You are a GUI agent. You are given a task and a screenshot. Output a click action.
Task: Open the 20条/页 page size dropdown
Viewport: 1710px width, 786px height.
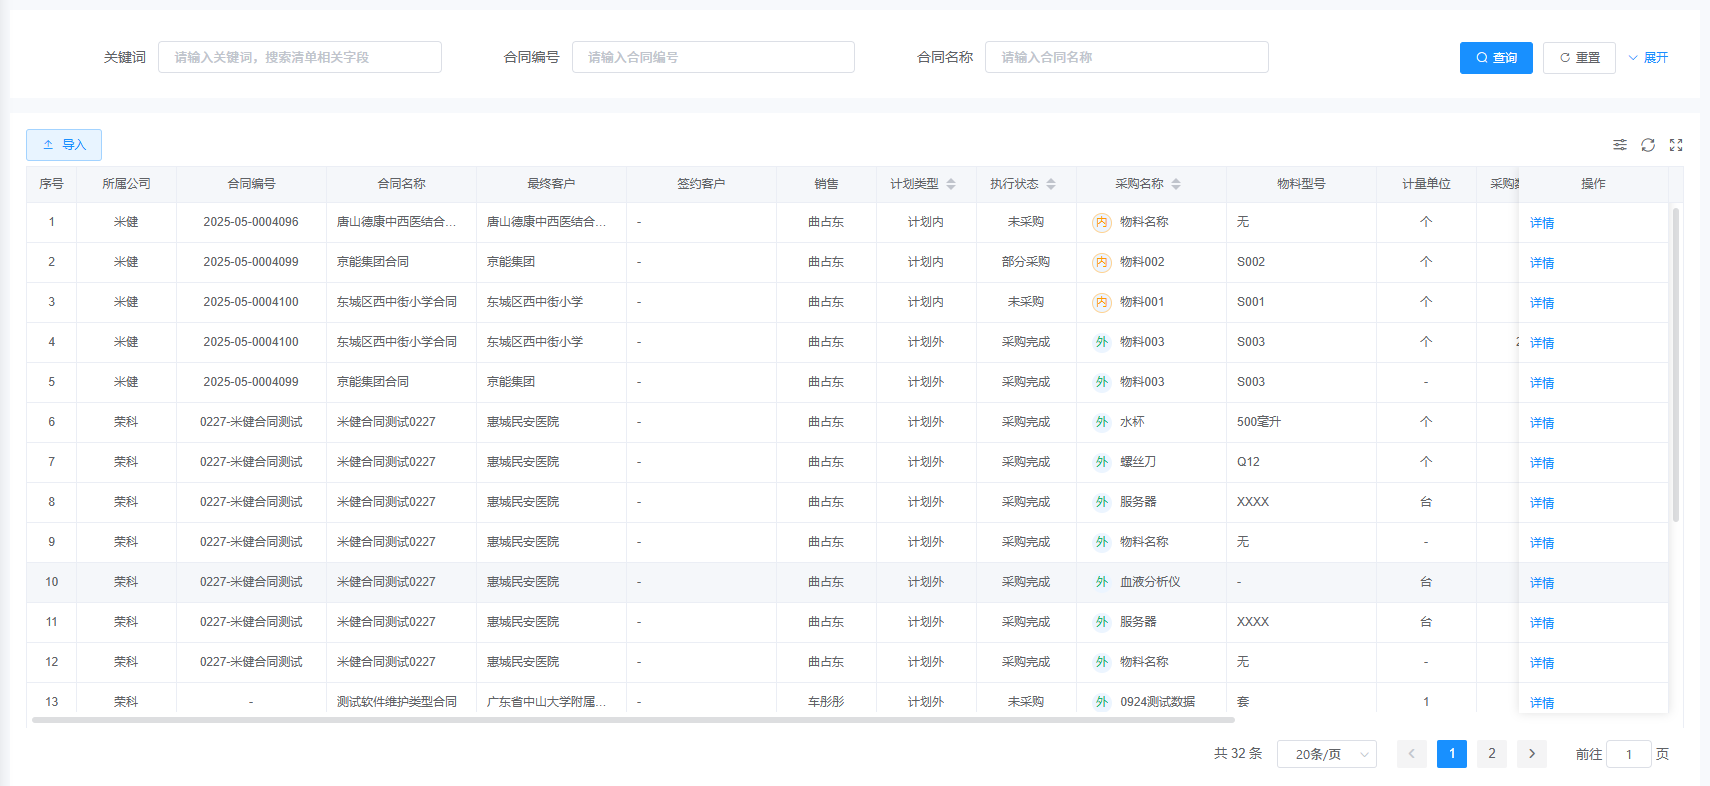pos(1326,754)
